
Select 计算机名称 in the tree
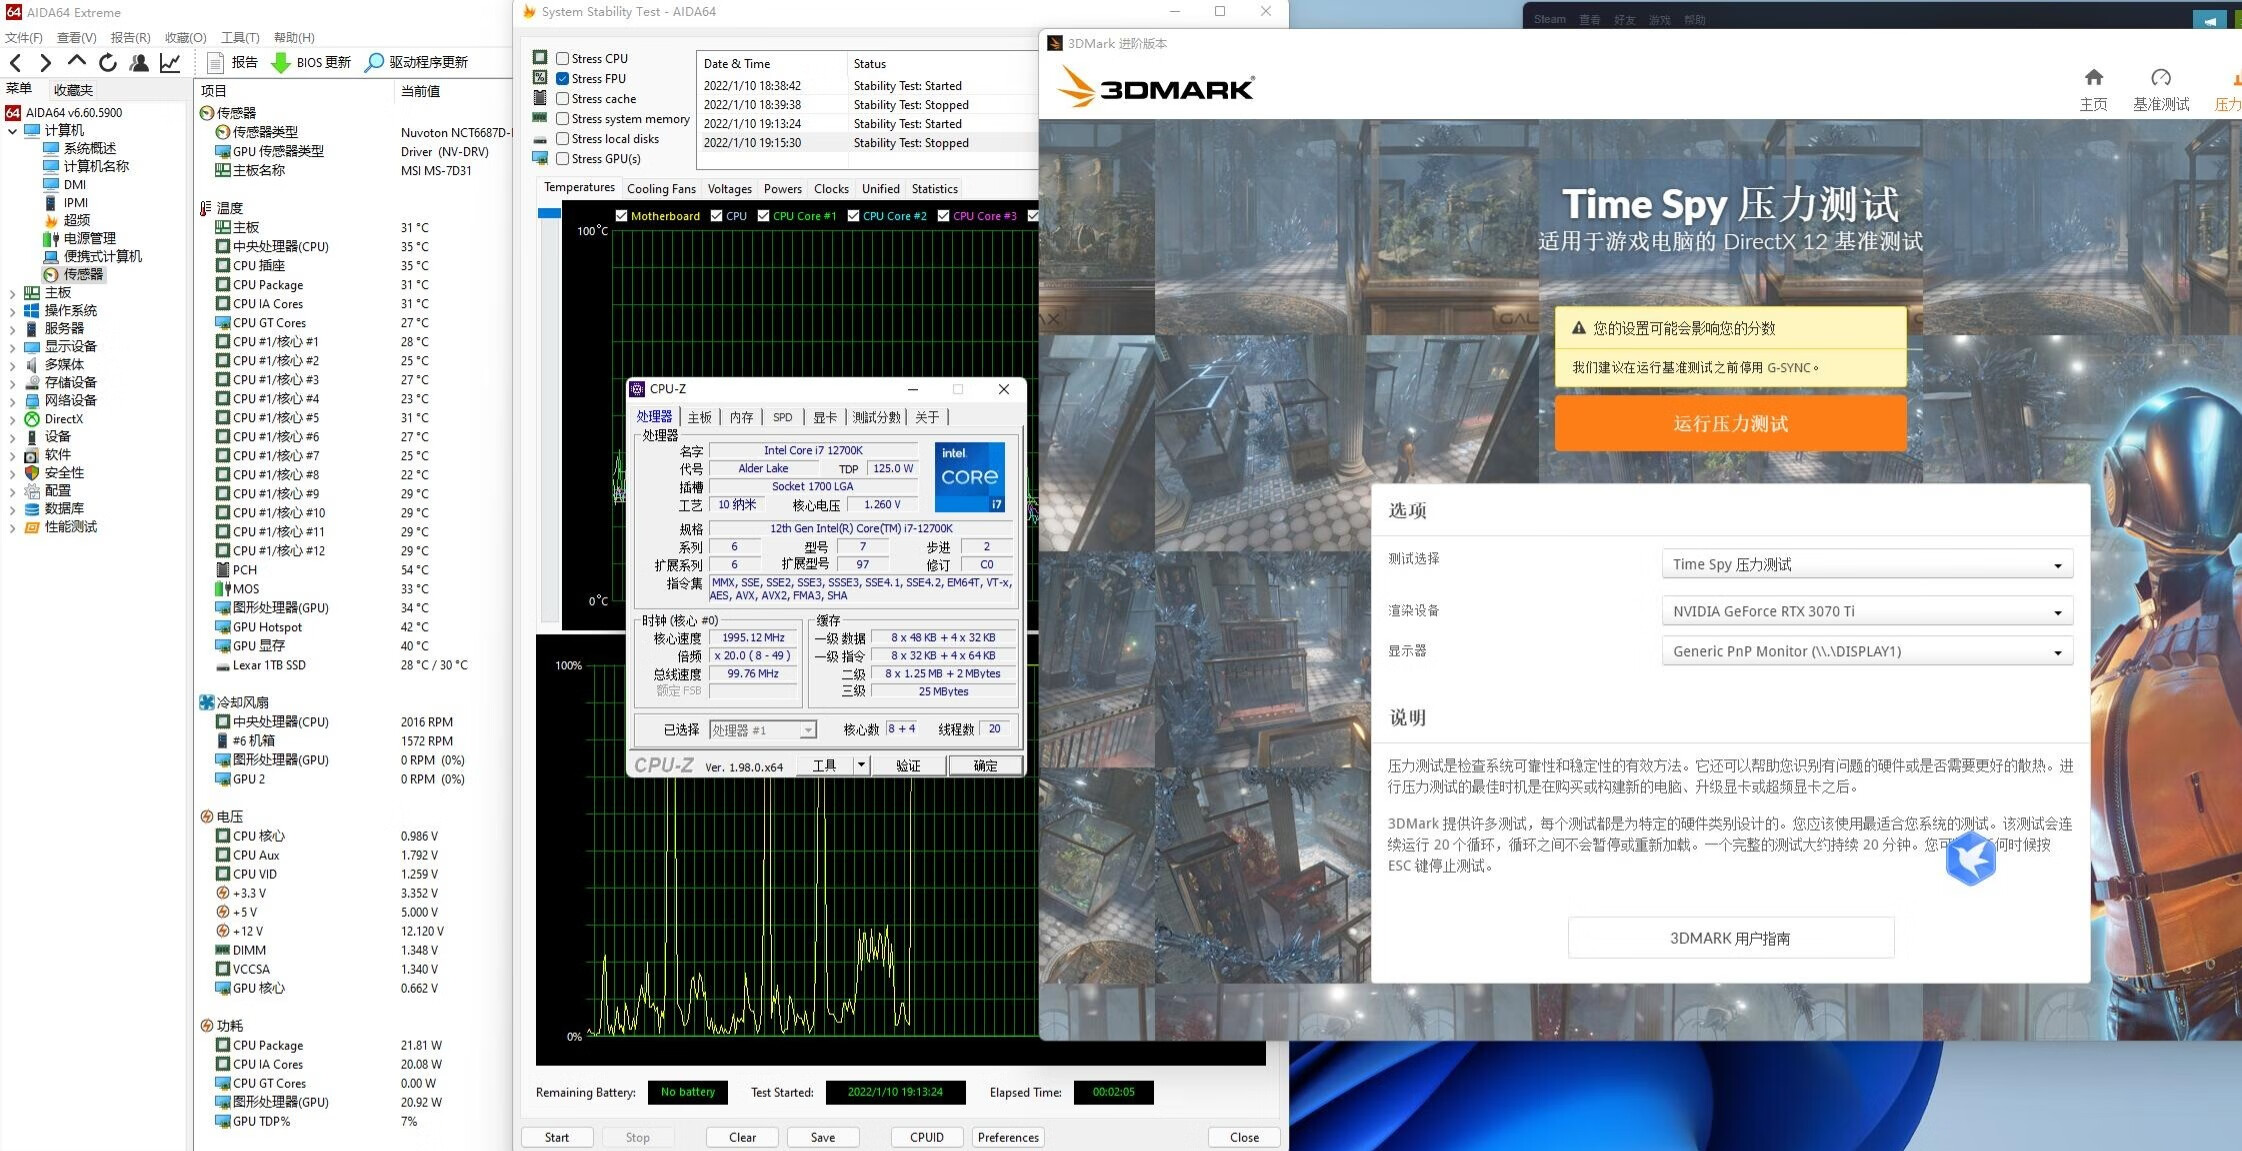click(x=86, y=166)
